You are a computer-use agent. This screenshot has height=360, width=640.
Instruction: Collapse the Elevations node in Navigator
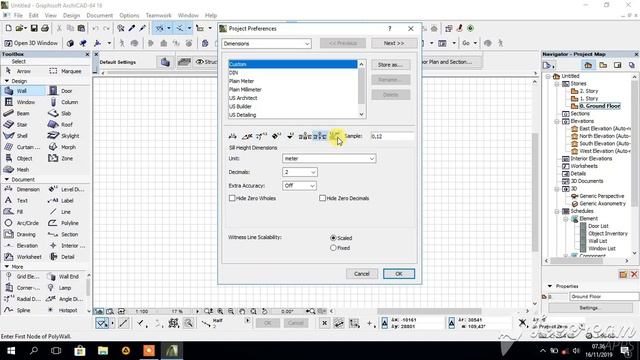click(557, 121)
